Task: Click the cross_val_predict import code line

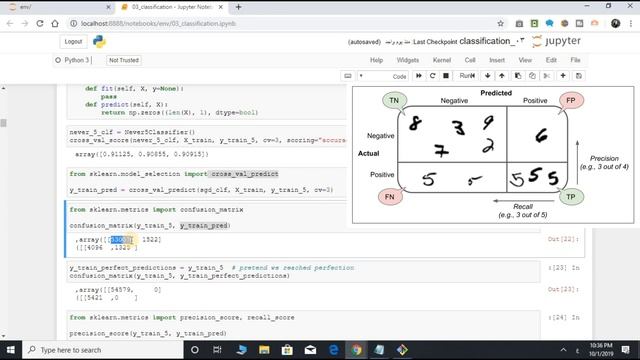Action: [x=174, y=174]
